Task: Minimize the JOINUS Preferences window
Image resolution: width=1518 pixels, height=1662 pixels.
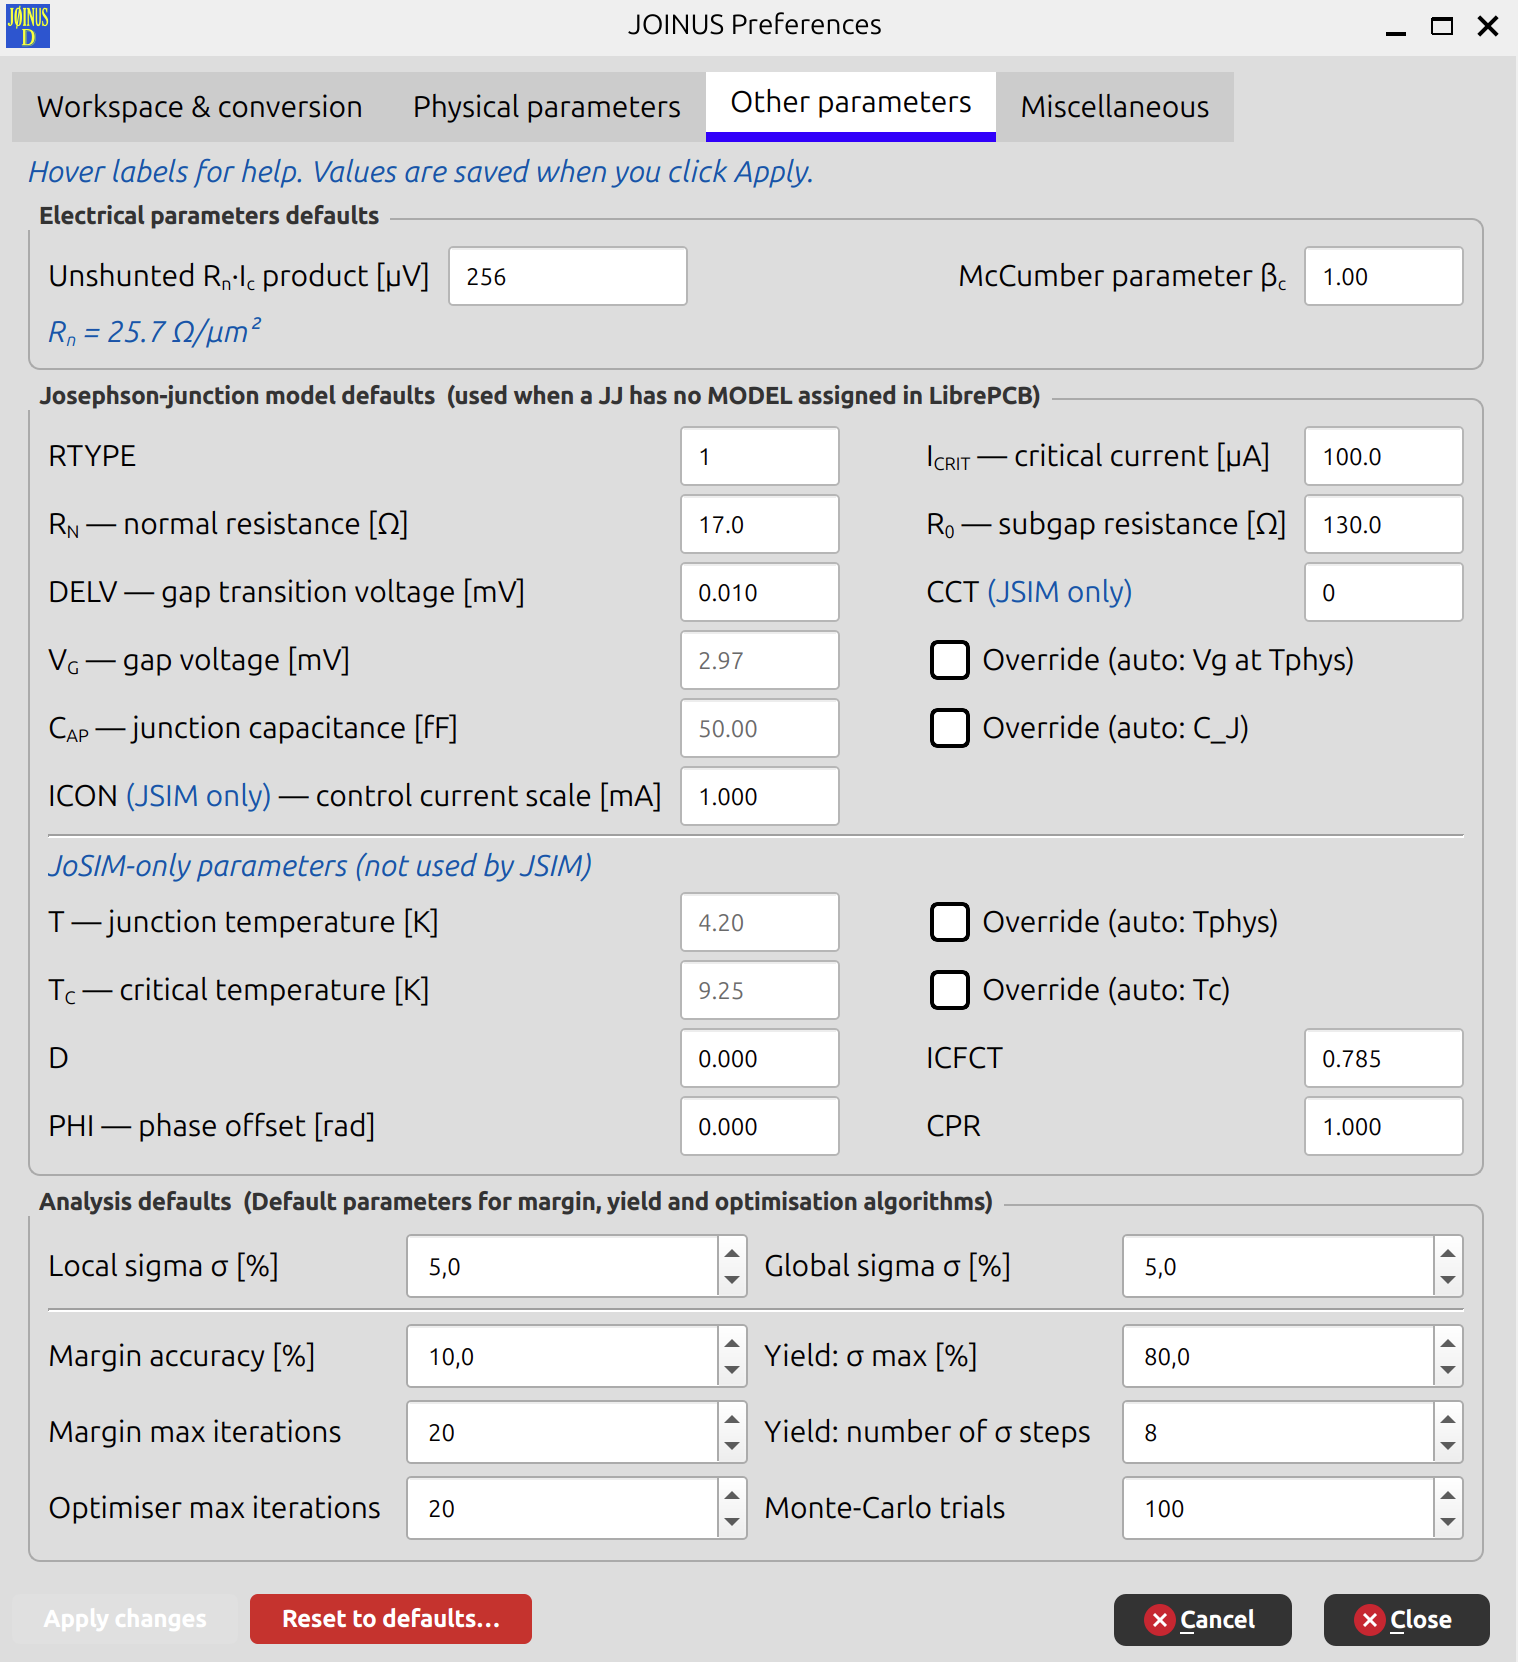Action: click(x=1396, y=27)
